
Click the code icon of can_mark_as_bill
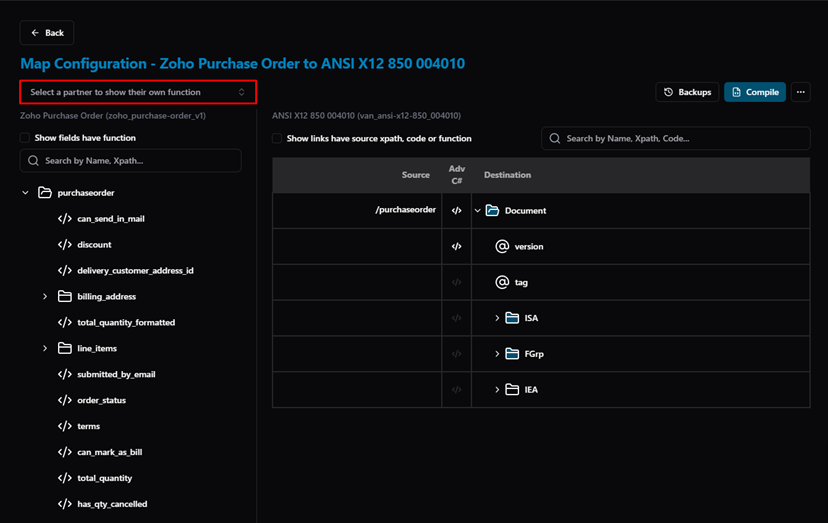(64, 452)
